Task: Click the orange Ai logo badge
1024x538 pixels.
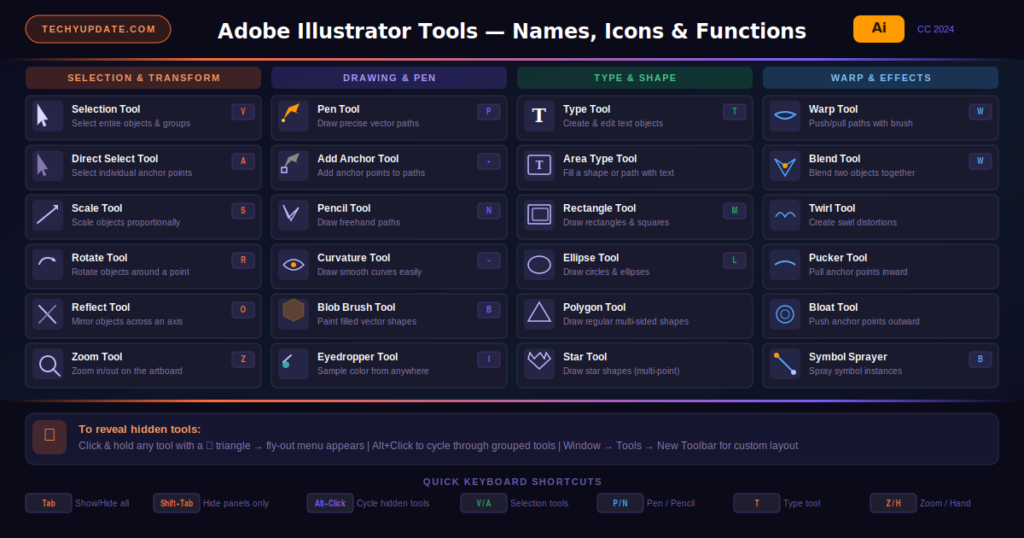Action: [878, 29]
